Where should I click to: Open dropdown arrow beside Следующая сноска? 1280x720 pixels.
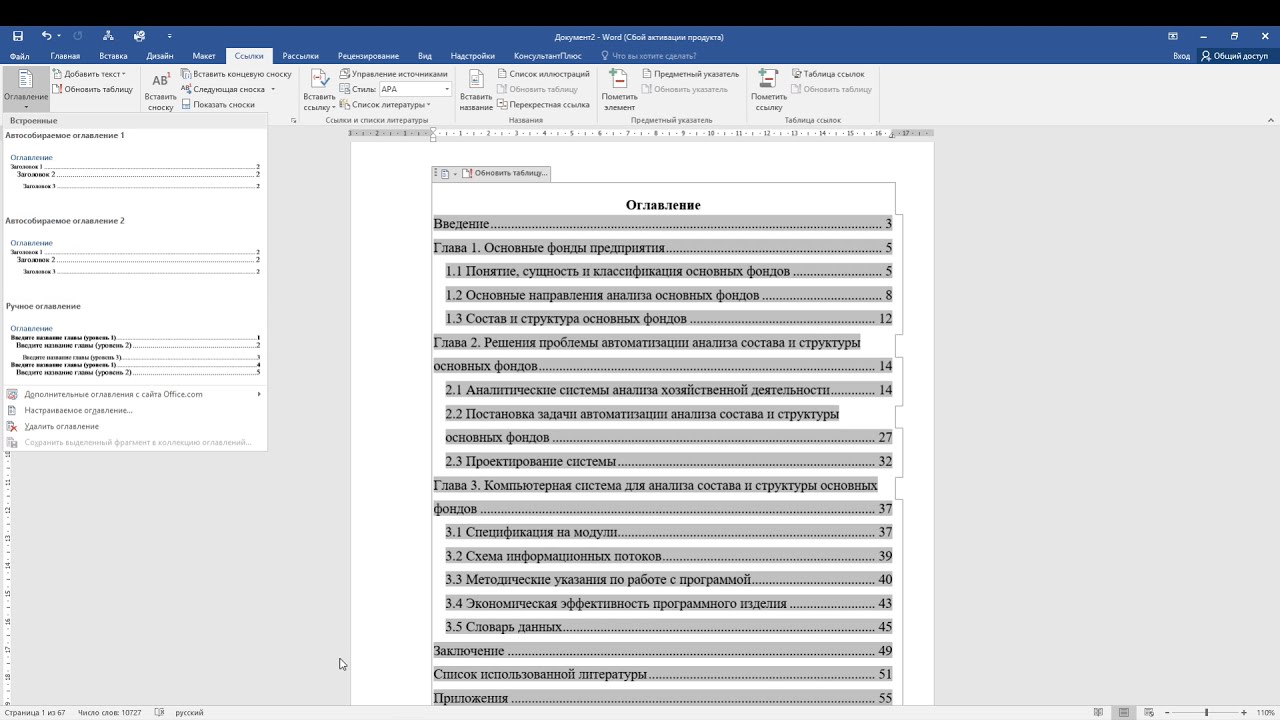point(272,89)
